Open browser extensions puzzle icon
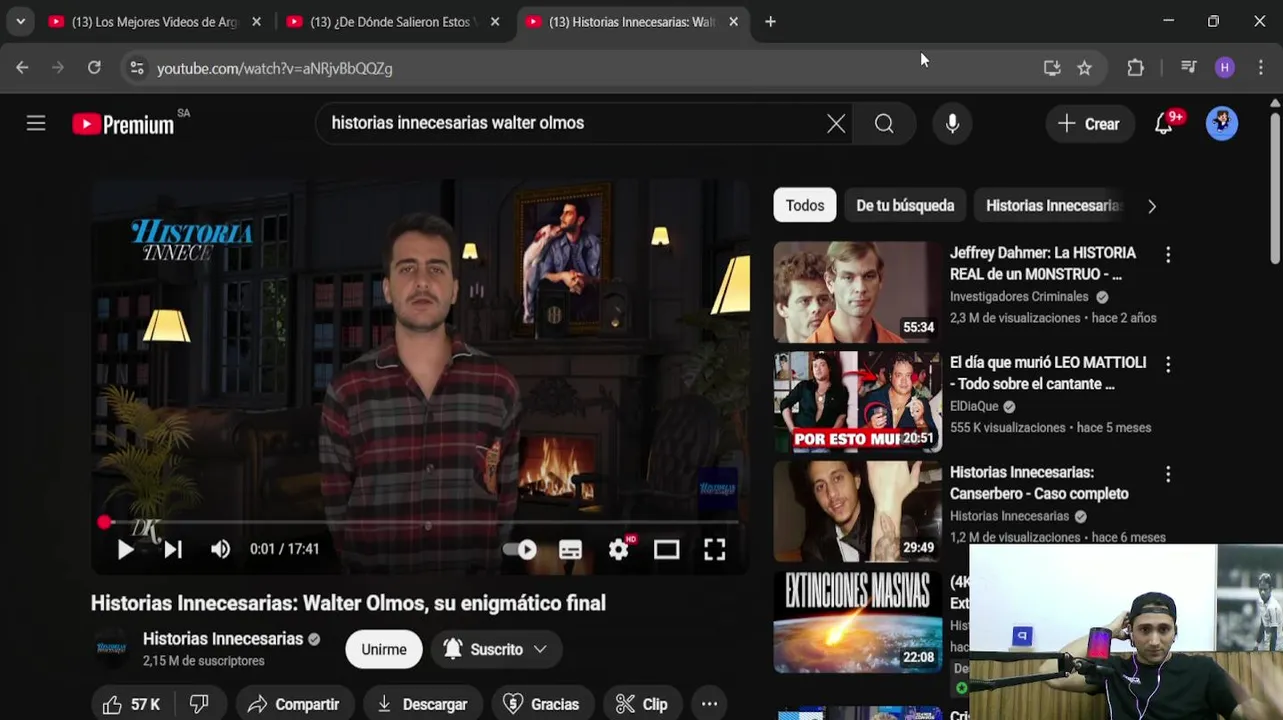The image size is (1283, 720). click(x=1135, y=68)
